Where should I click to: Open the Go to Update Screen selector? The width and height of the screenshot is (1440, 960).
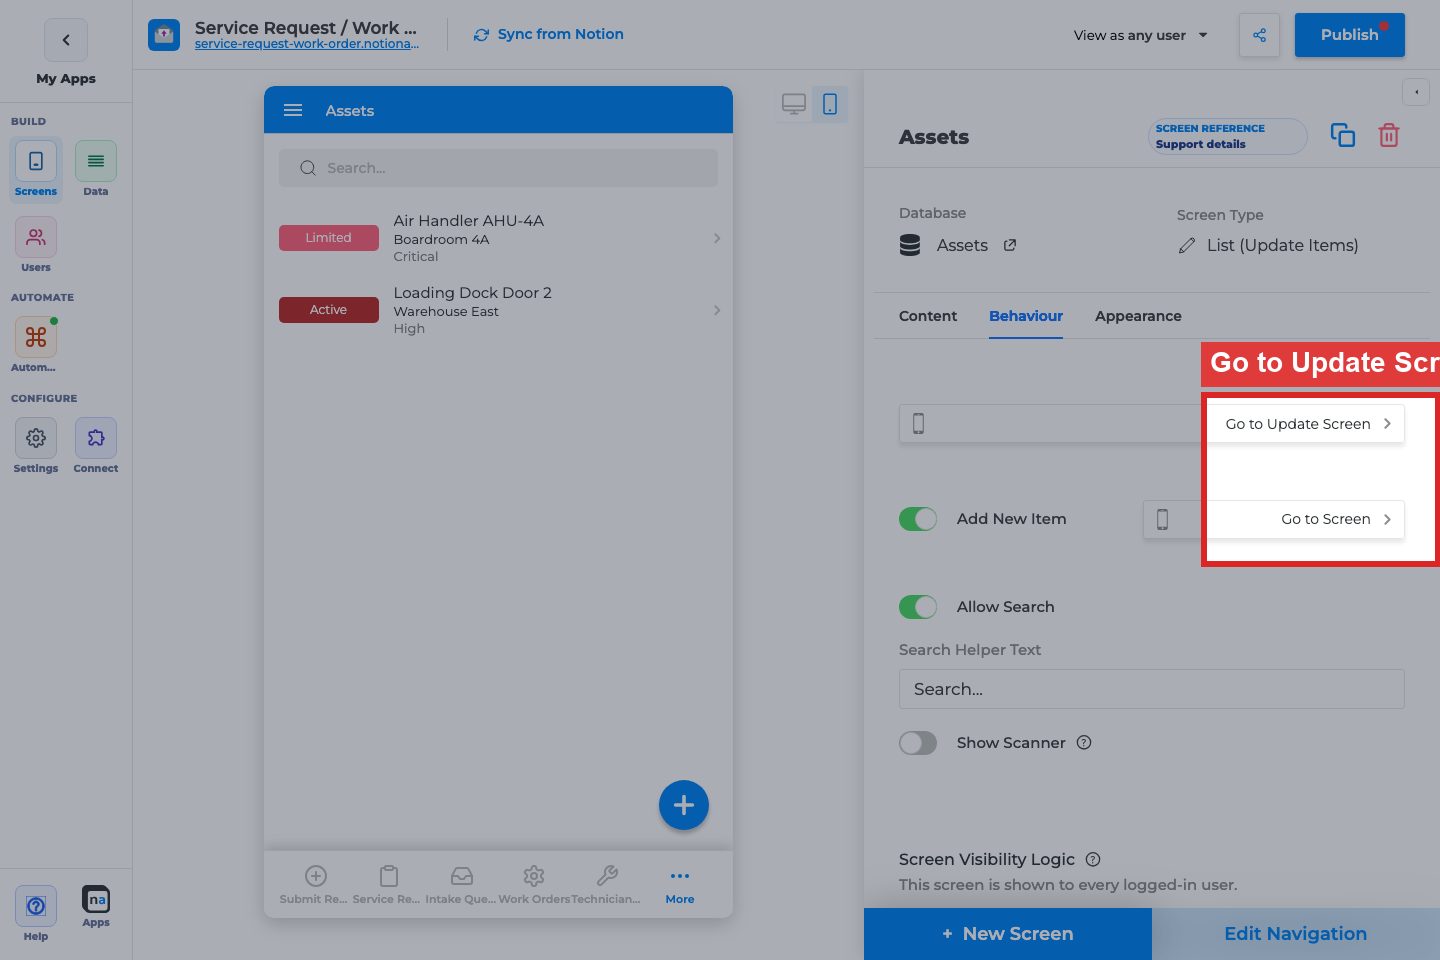[x=1152, y=424]
